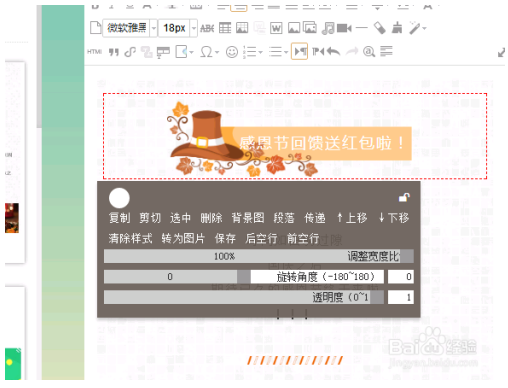Click 清除样式 to clear styles

pyautogui.click(x=130, y=238)
